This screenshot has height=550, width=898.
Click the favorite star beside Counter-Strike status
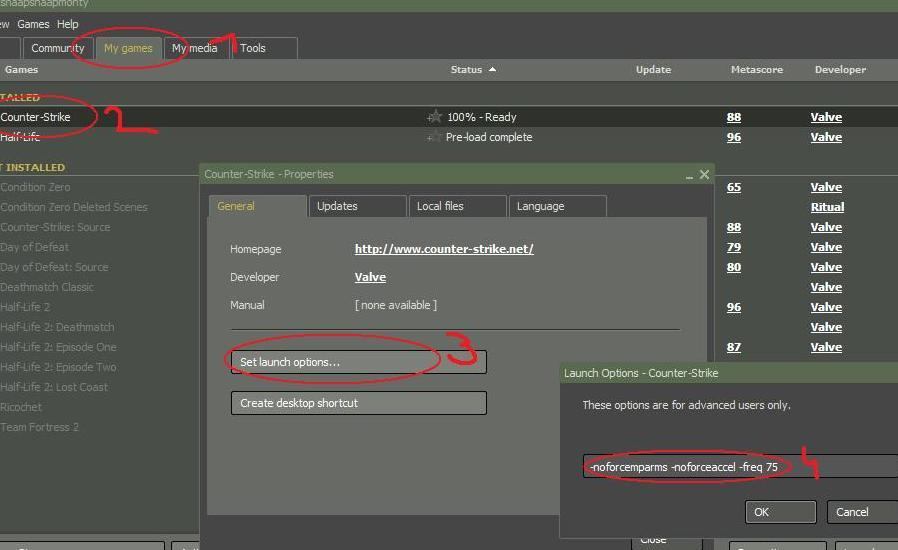[x=435, y=117]
